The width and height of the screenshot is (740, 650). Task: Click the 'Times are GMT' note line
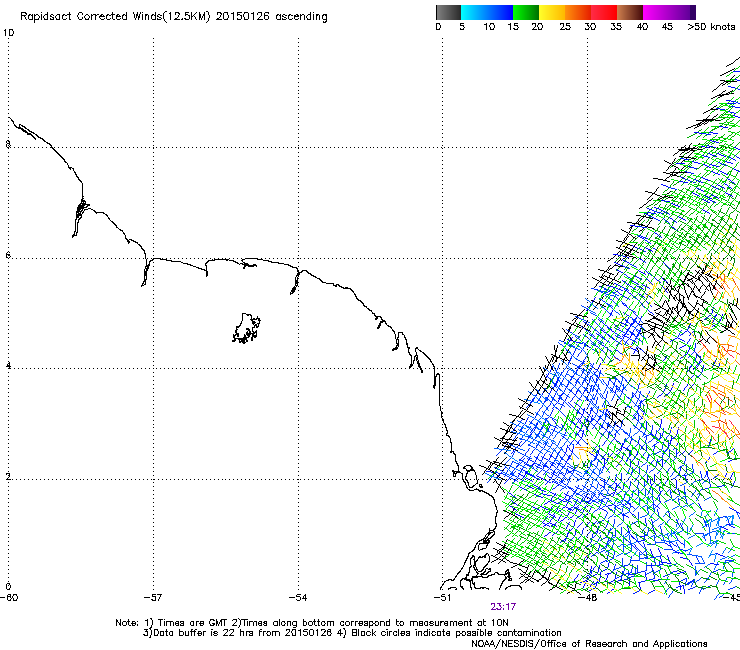(312, 623)
